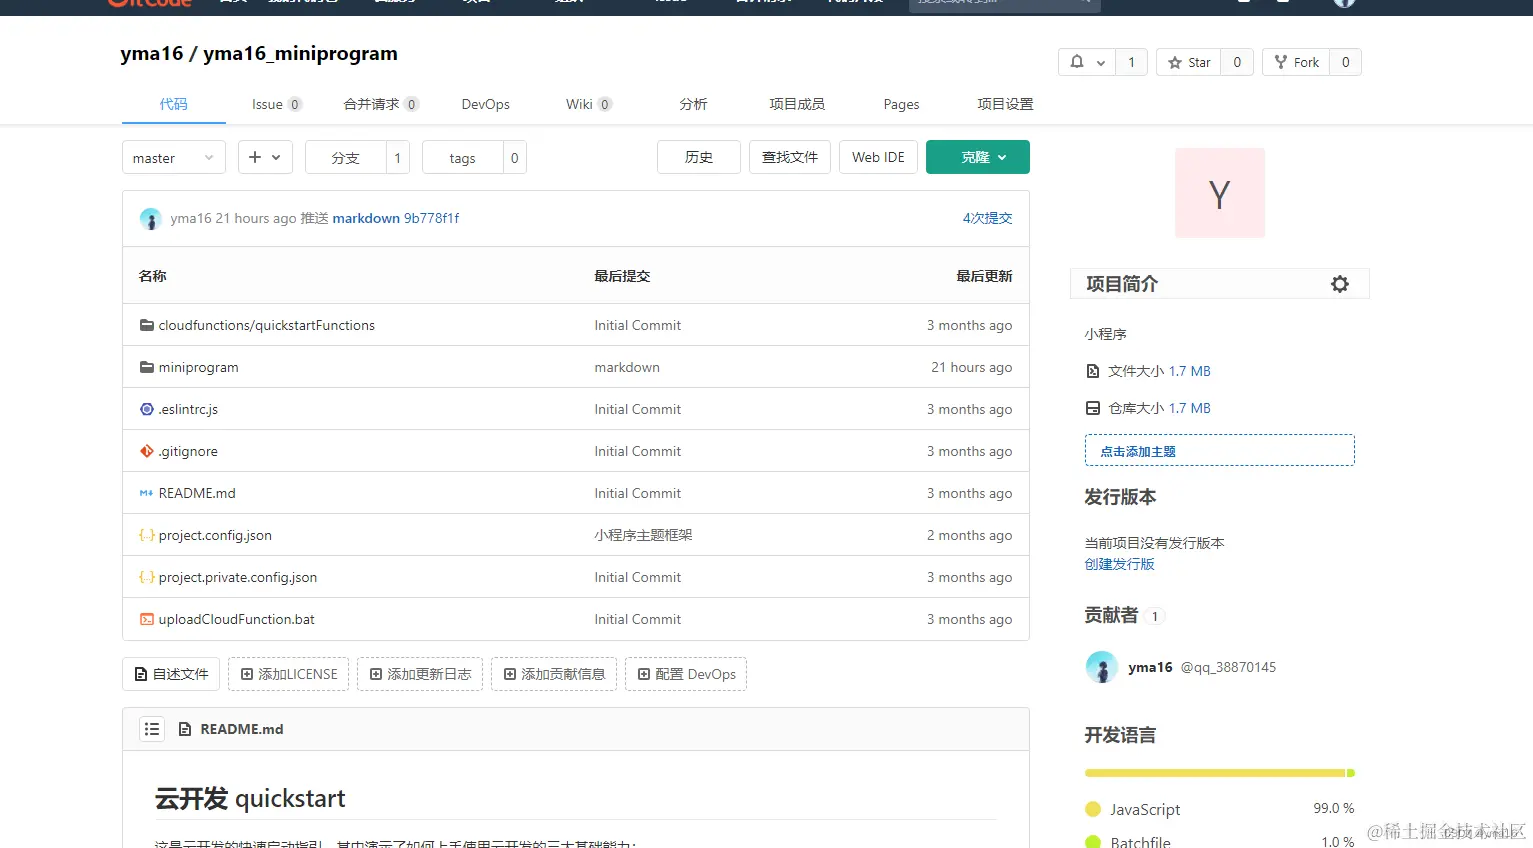
Task: Open the 克隆 clone options dropdown
Action: coord(1000,157)
